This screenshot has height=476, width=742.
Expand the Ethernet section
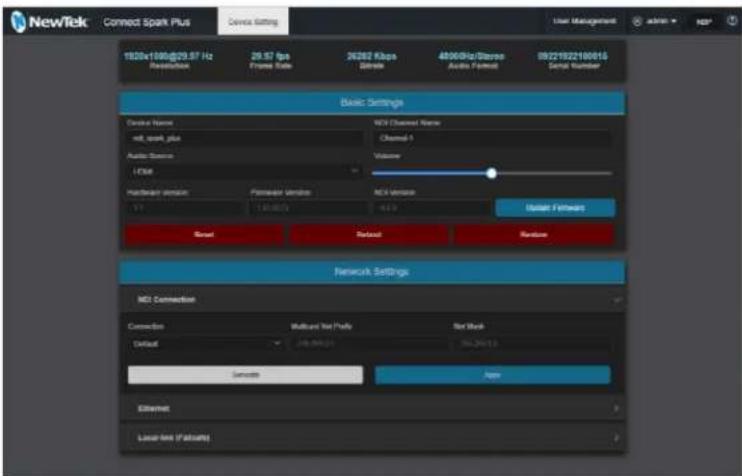[x=371, y=408]
